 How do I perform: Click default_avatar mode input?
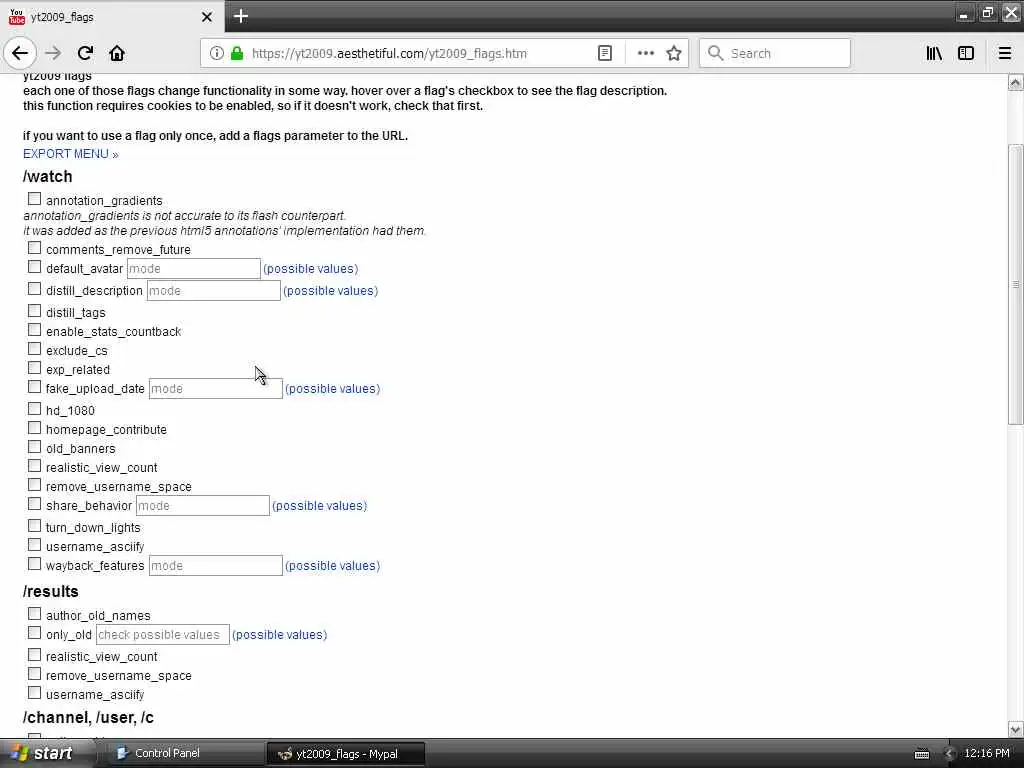(x=193, y=268)
